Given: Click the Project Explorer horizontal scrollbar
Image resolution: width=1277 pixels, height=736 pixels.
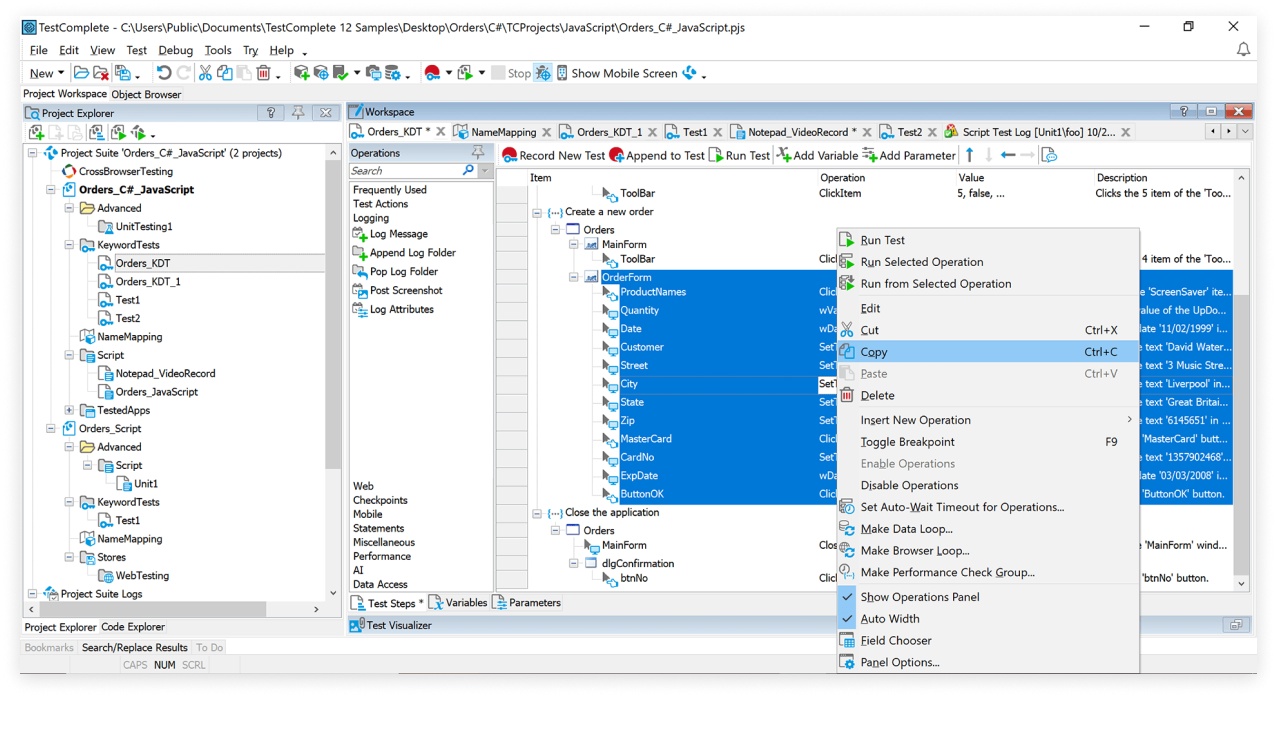Looking at the screenshot, I should pos(174,609).
